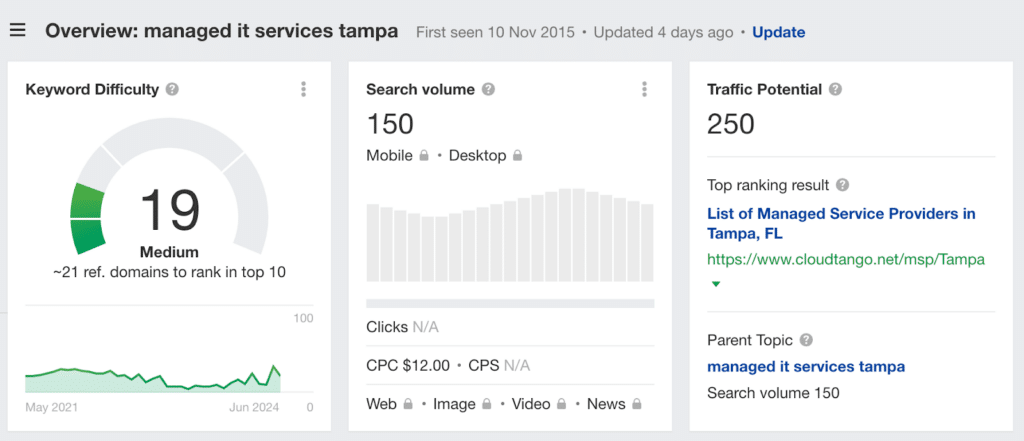The image size is (1024, 441).
Task: Click the horizontal bar below volume chart
Action: point(510,303)
